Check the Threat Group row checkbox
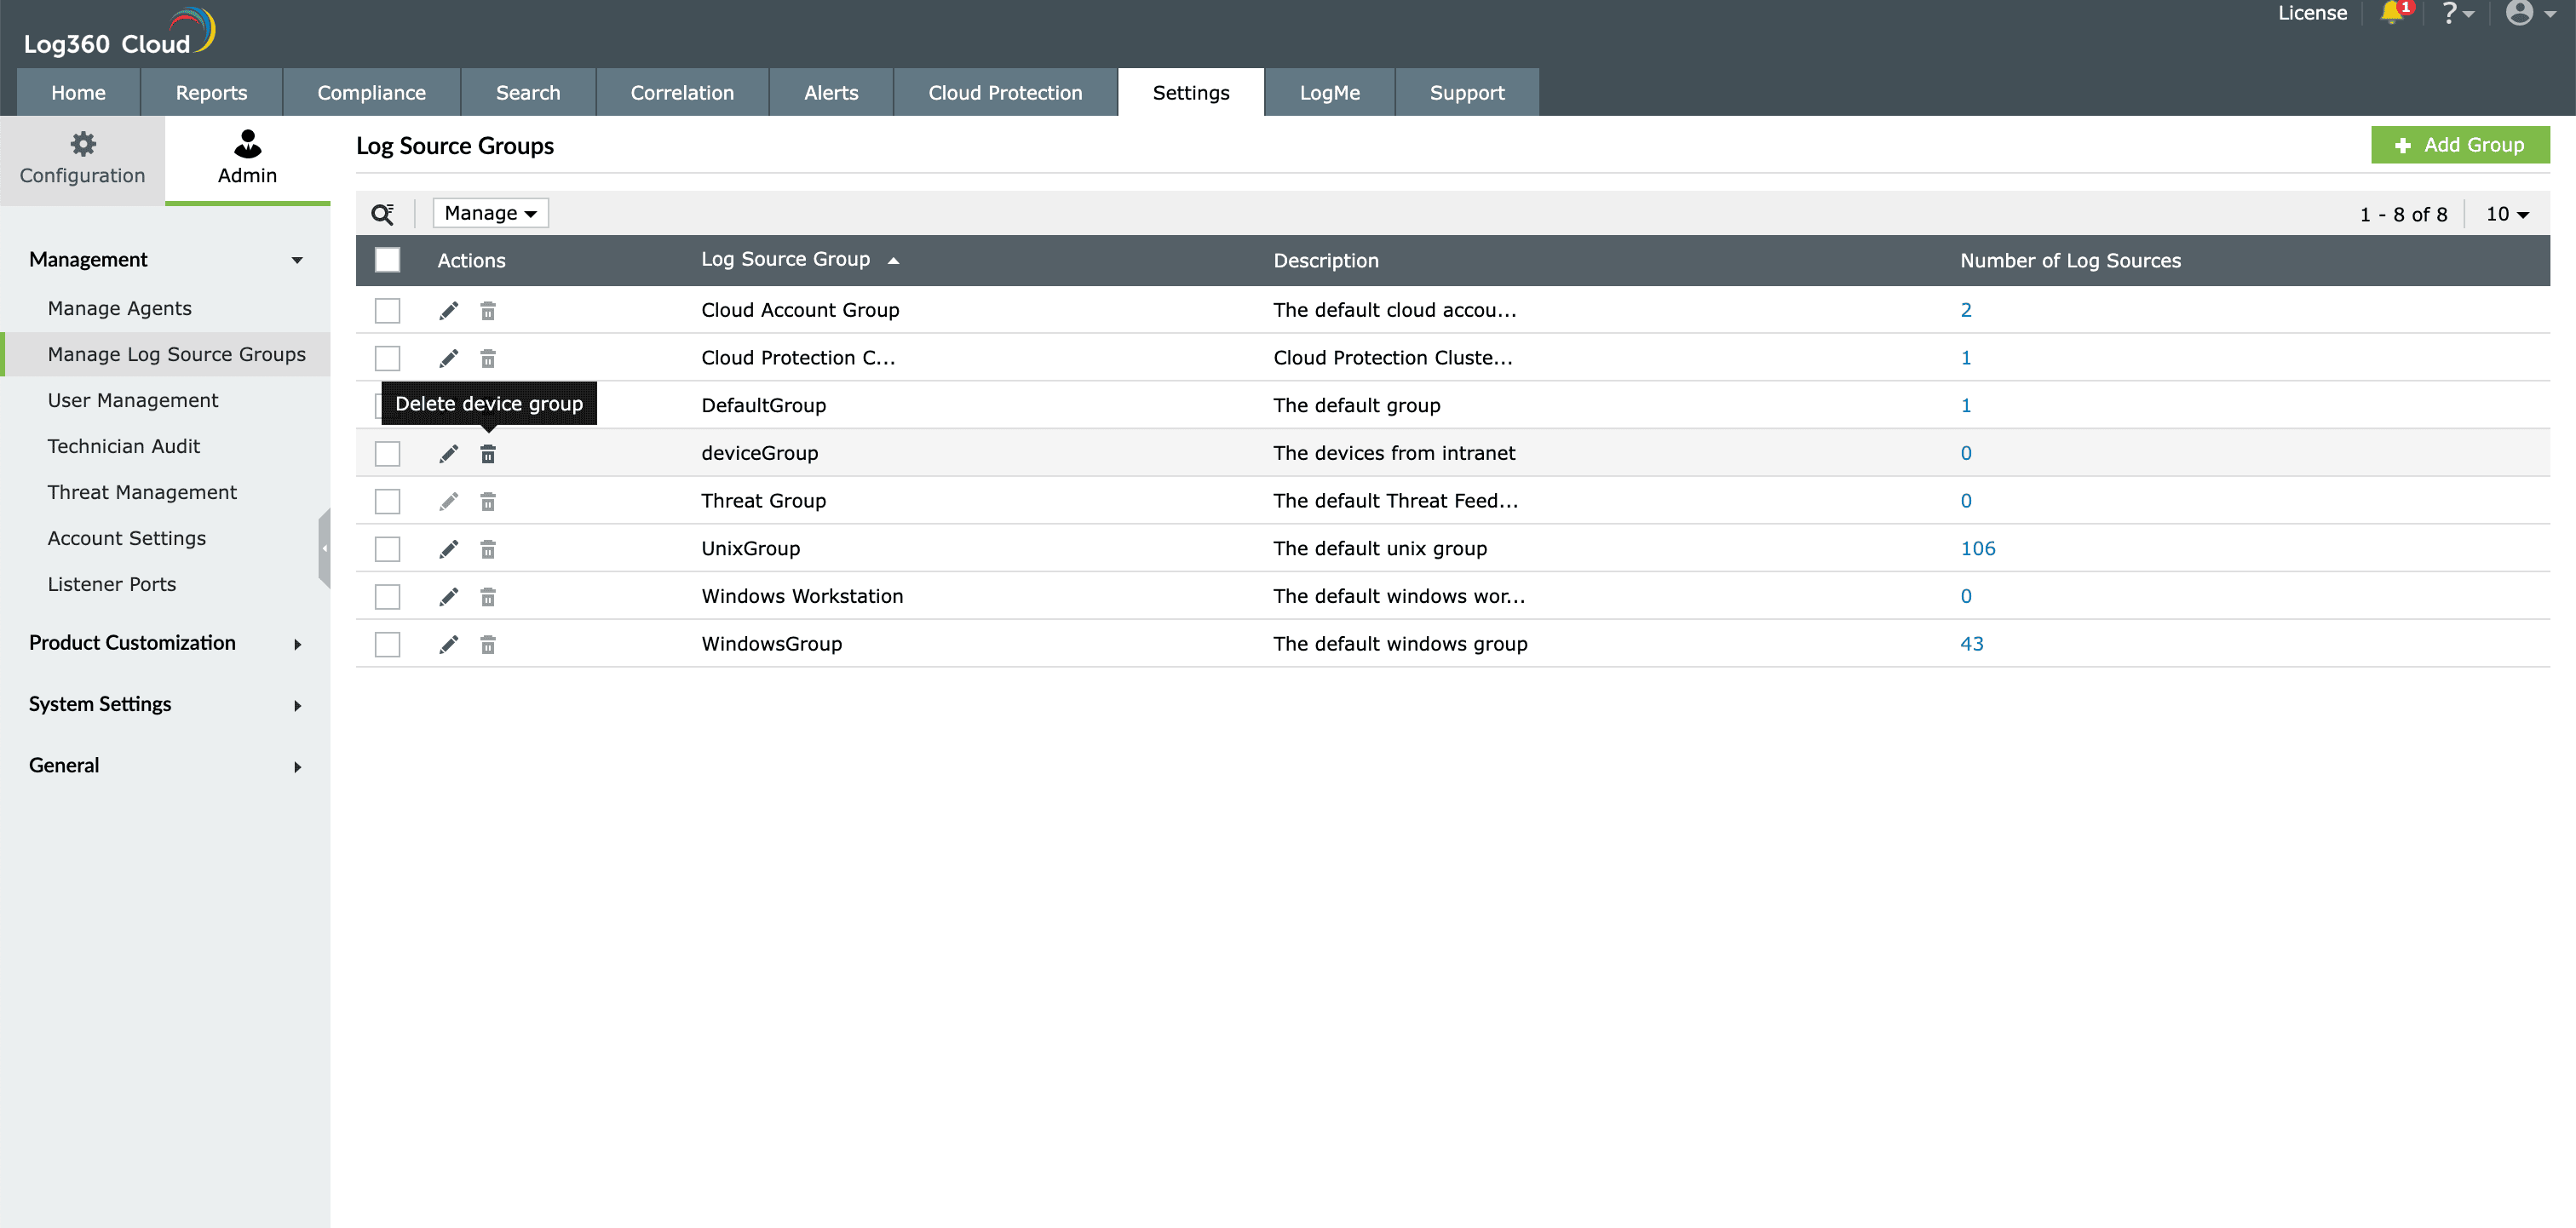Screen dimensions: 2576x1228 point(387,501)
